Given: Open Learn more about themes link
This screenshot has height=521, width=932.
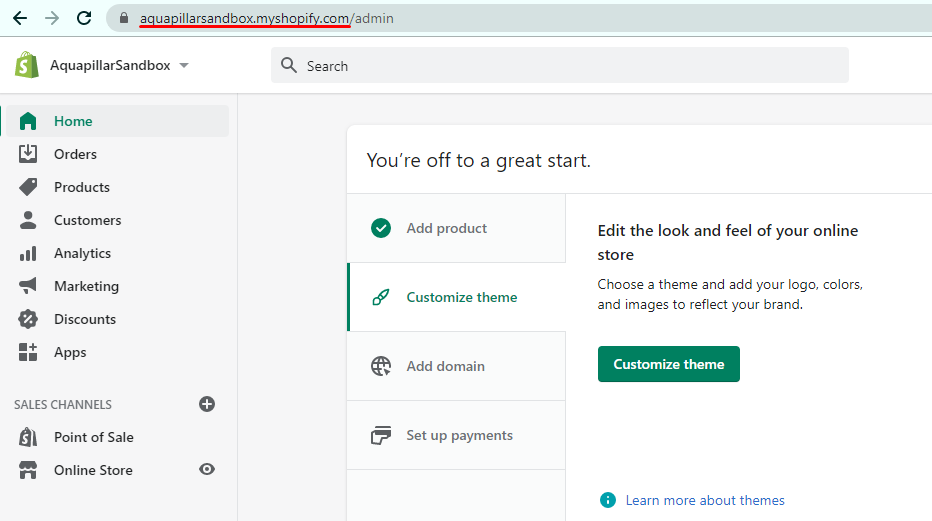Looking at the screenshot, I should tap(705, 500).
